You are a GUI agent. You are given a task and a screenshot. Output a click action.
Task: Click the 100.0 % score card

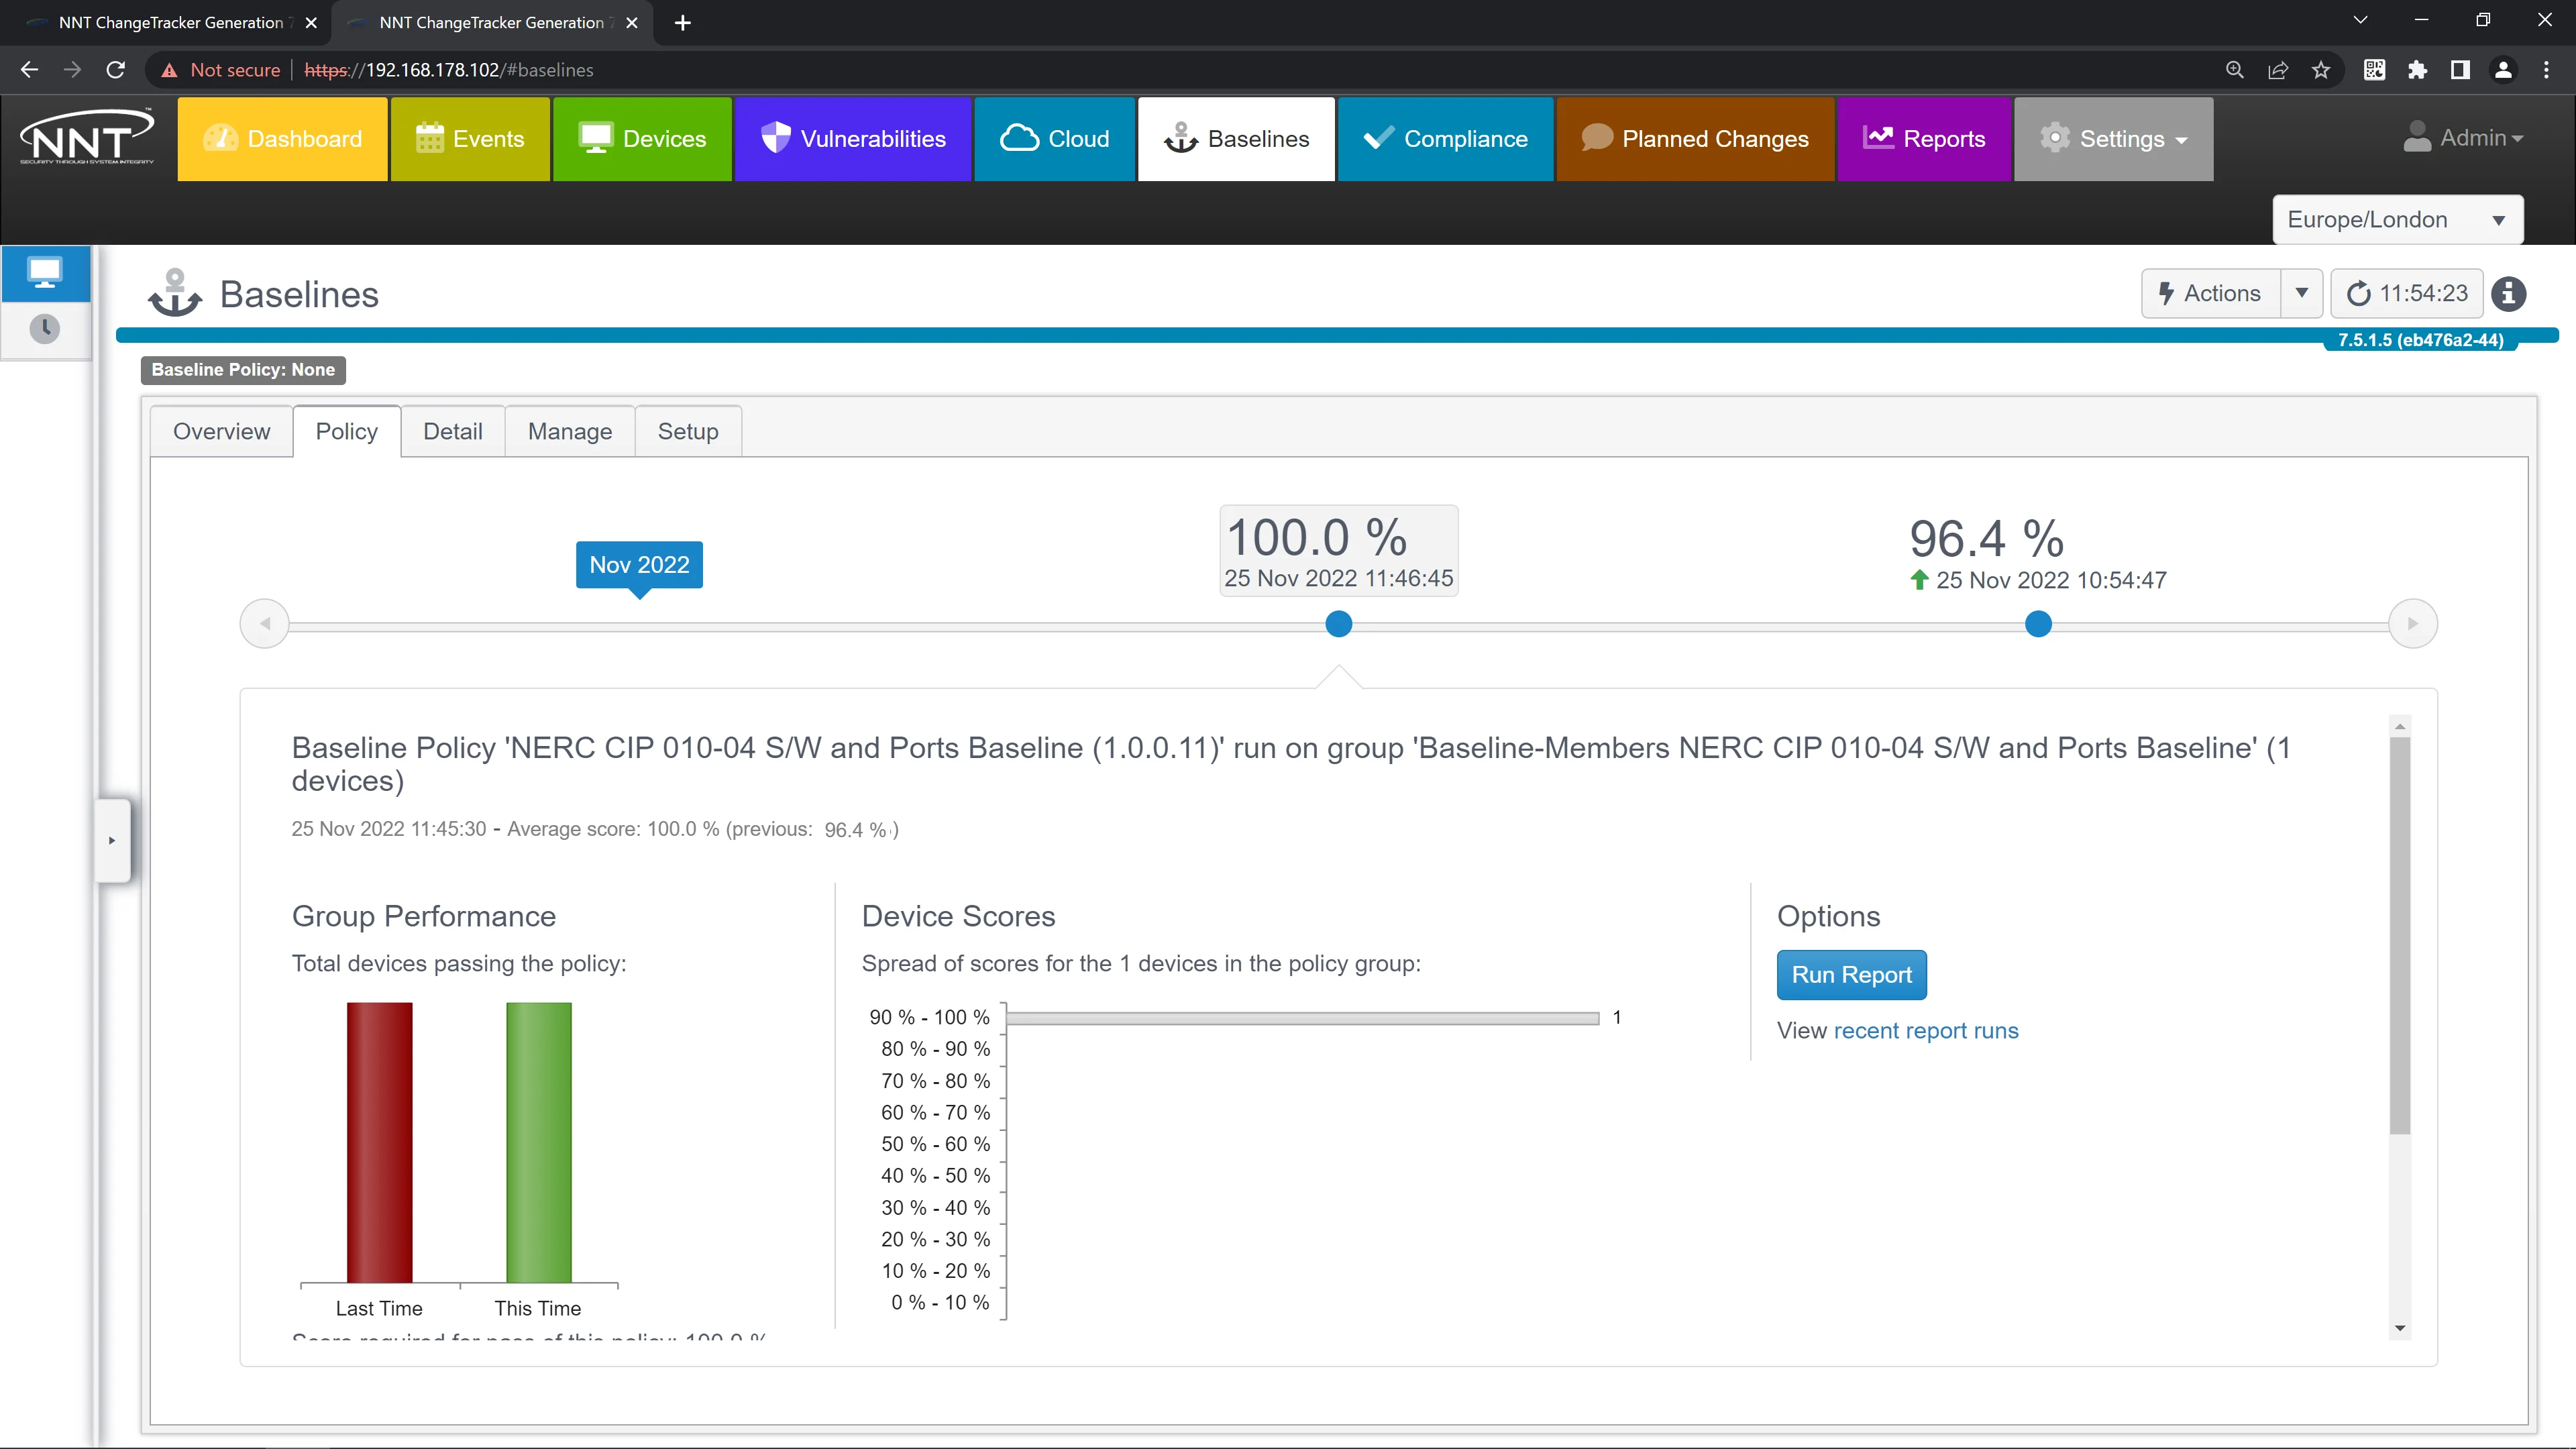[1338, 551]
